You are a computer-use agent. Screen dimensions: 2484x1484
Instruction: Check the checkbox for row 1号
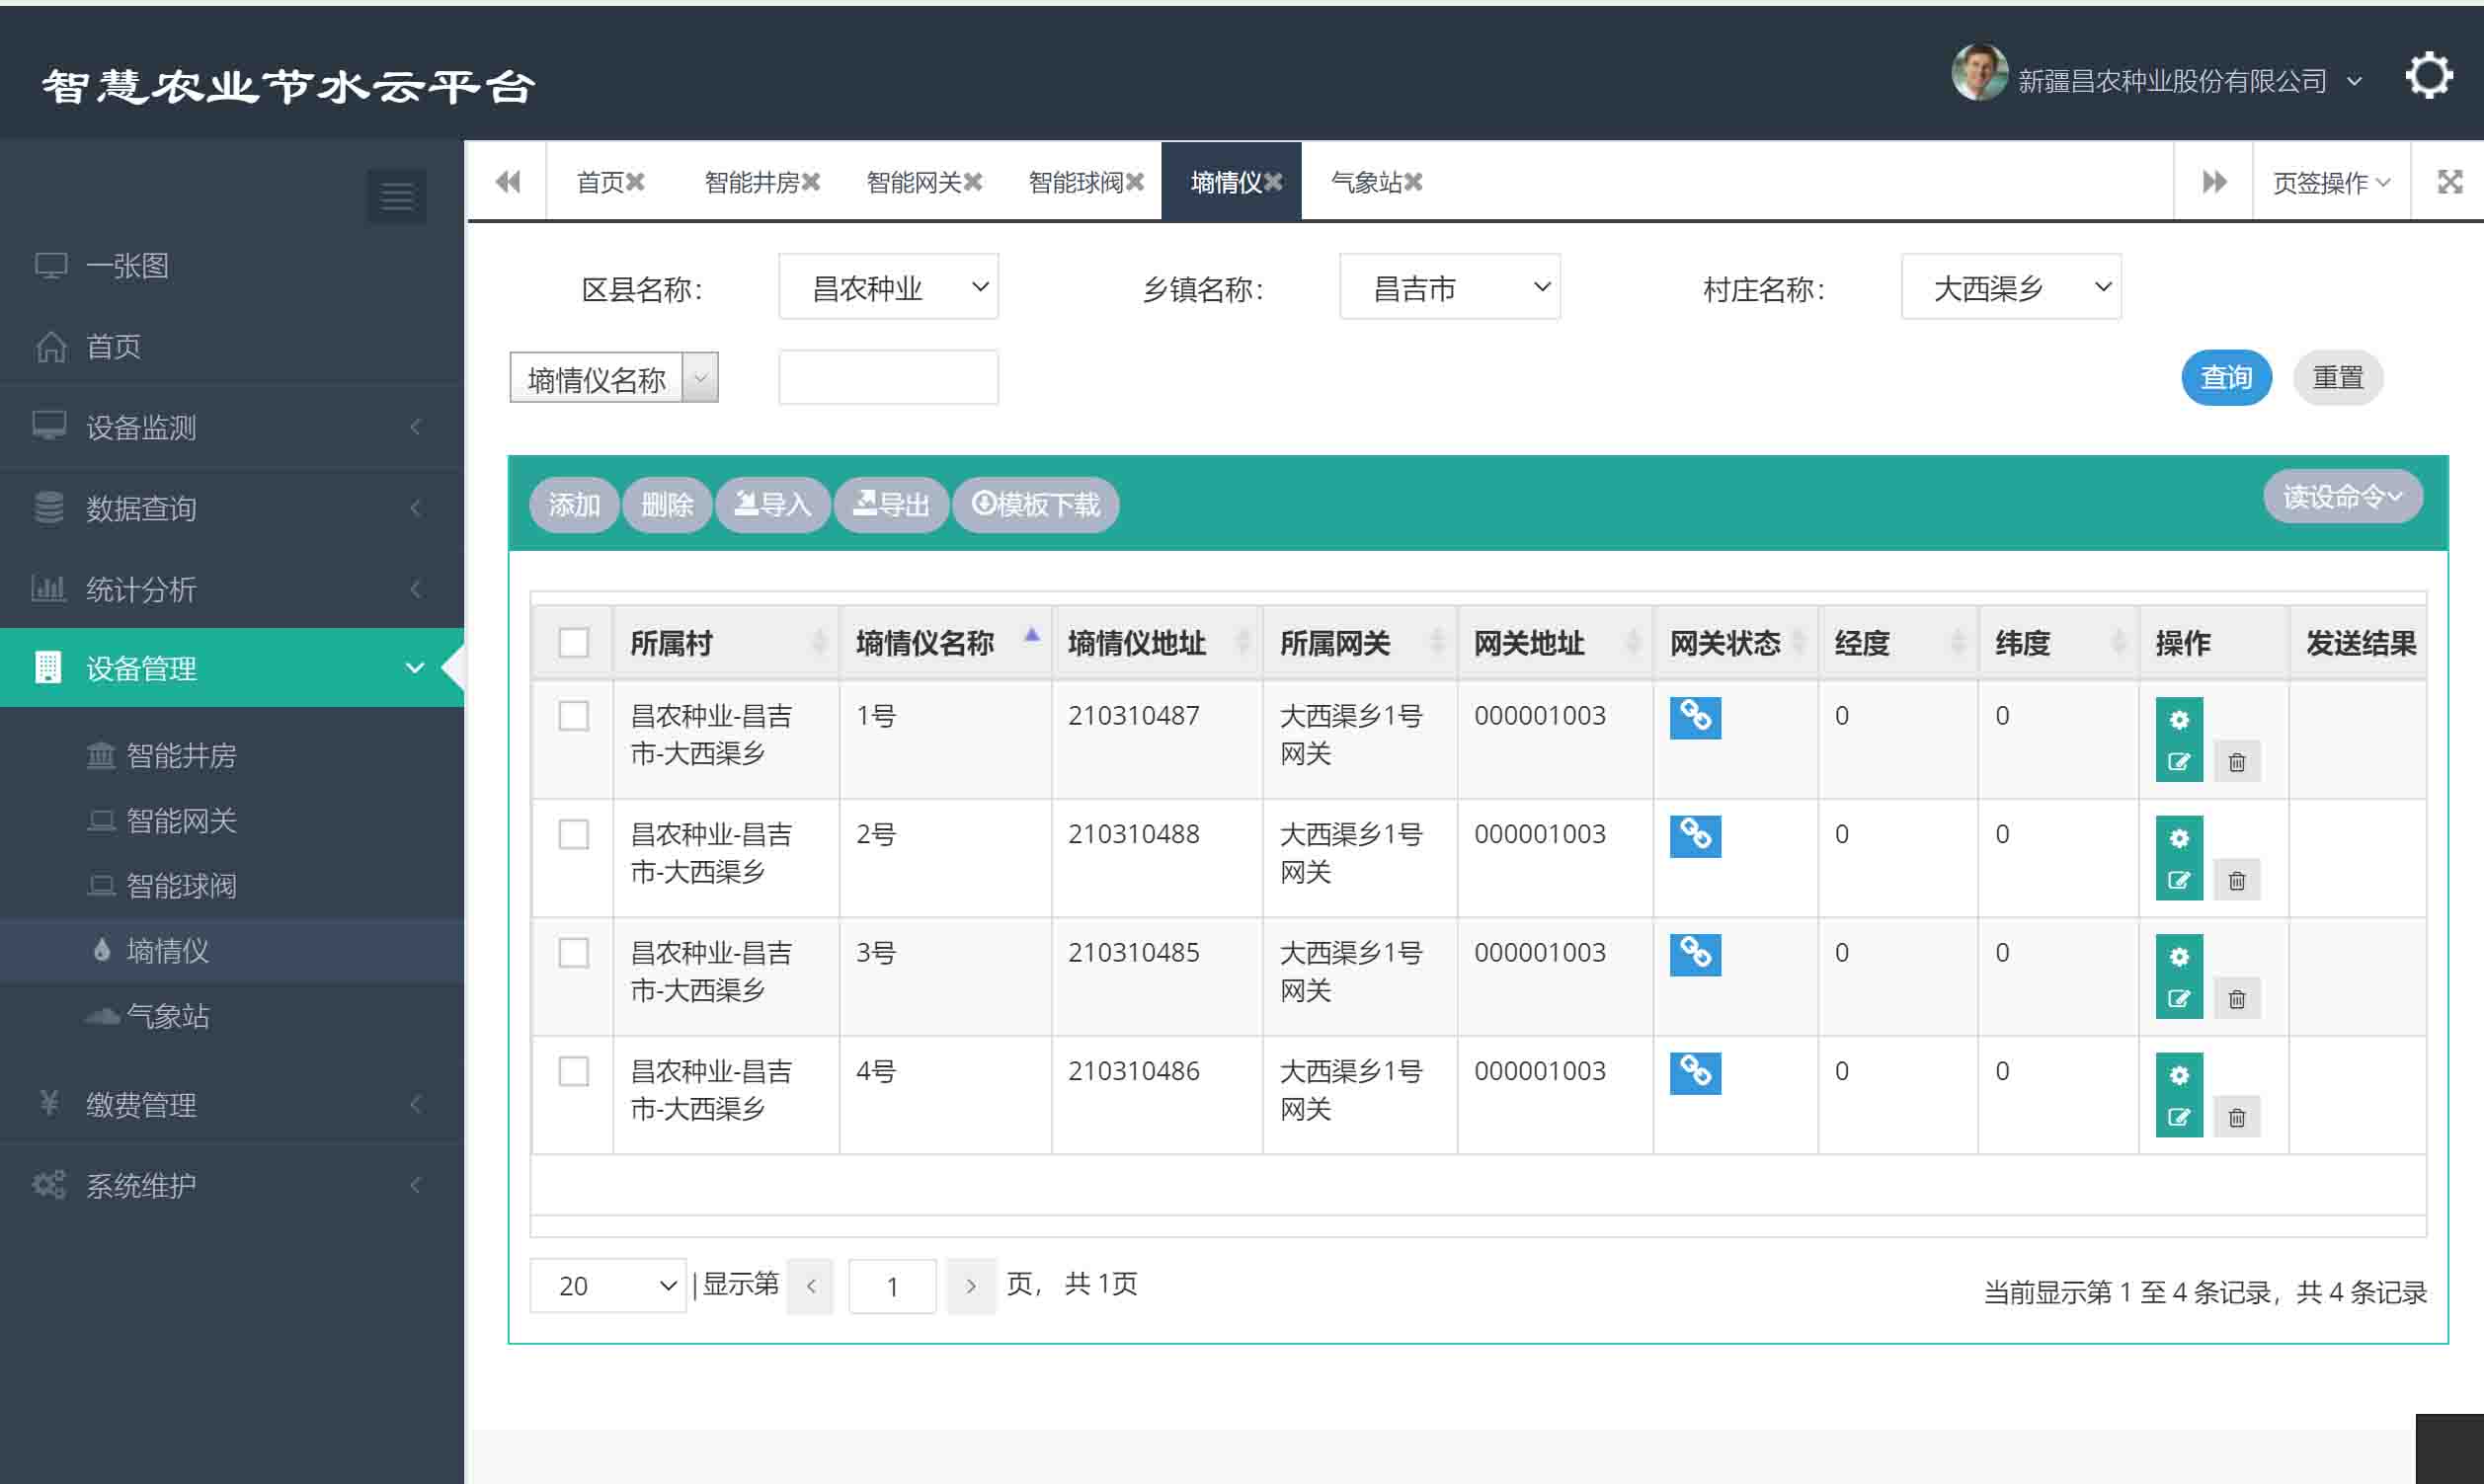click(573, 716)
